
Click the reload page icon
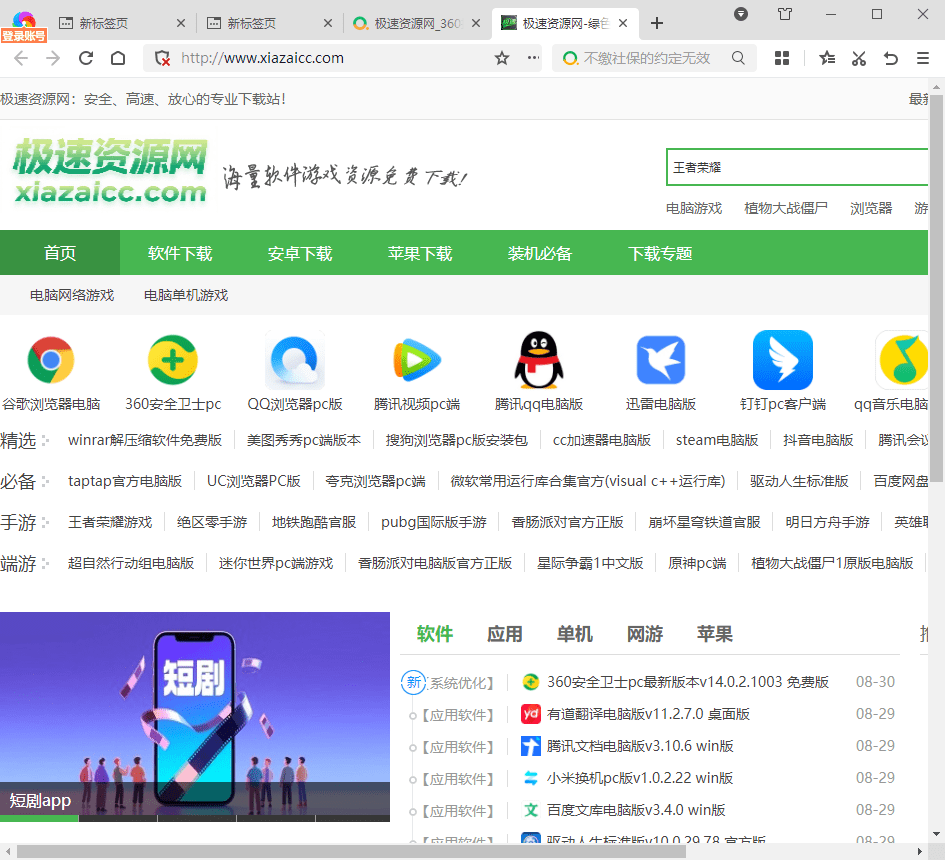[86, 58]
